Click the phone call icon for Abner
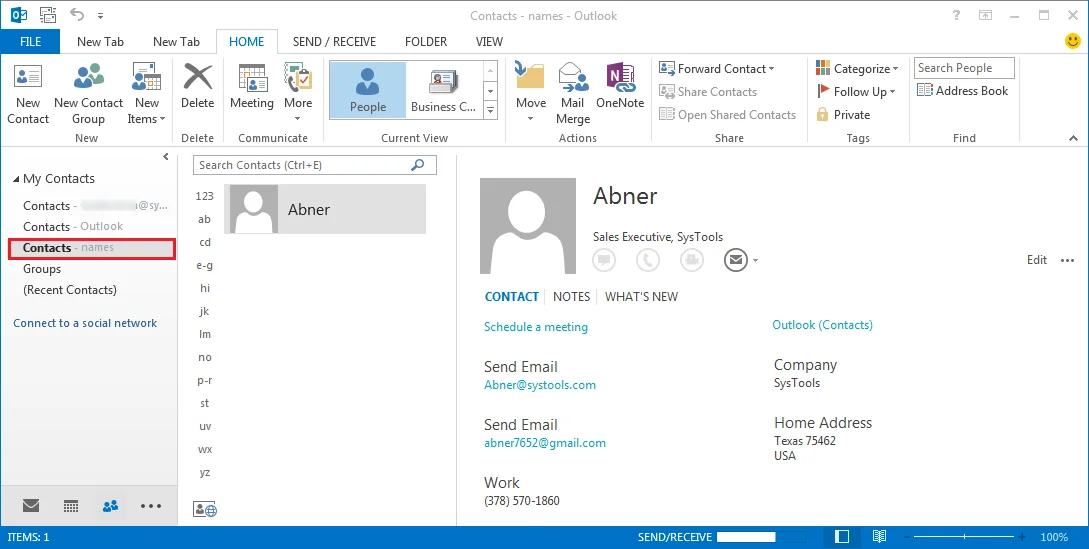 648,260
